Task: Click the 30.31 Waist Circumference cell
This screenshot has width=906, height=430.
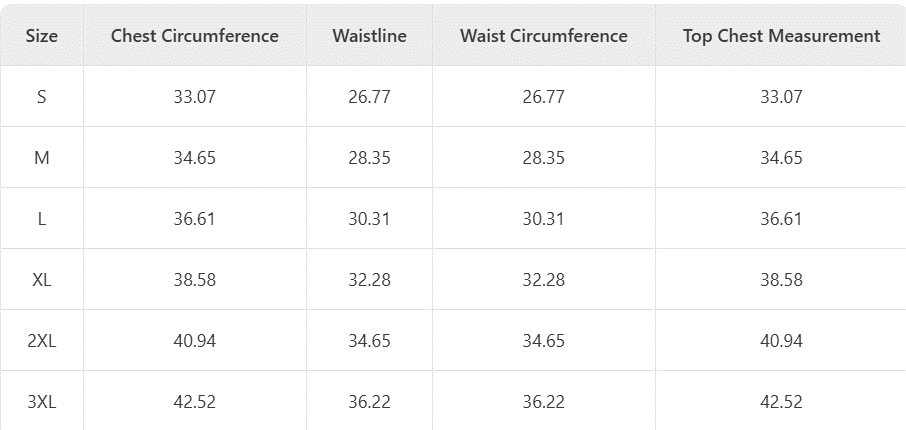Action: tap(544, 218)
